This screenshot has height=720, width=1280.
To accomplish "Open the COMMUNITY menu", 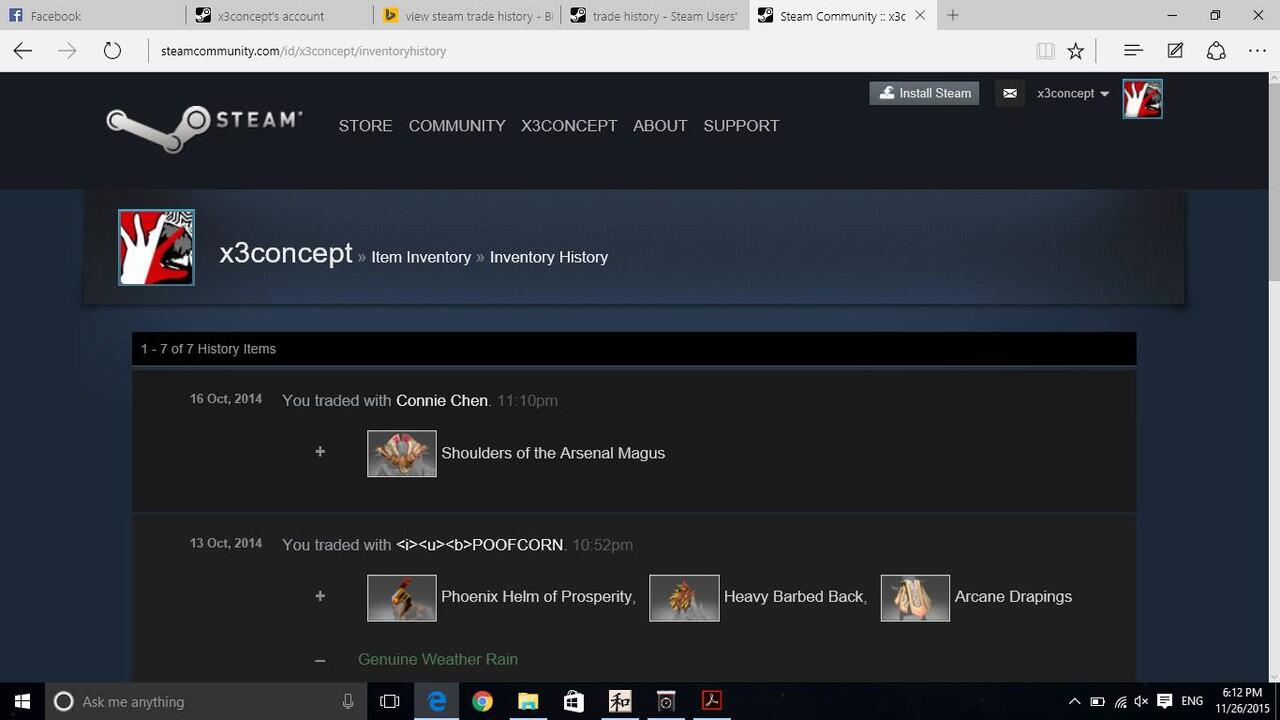I will [x=457, y=126].
